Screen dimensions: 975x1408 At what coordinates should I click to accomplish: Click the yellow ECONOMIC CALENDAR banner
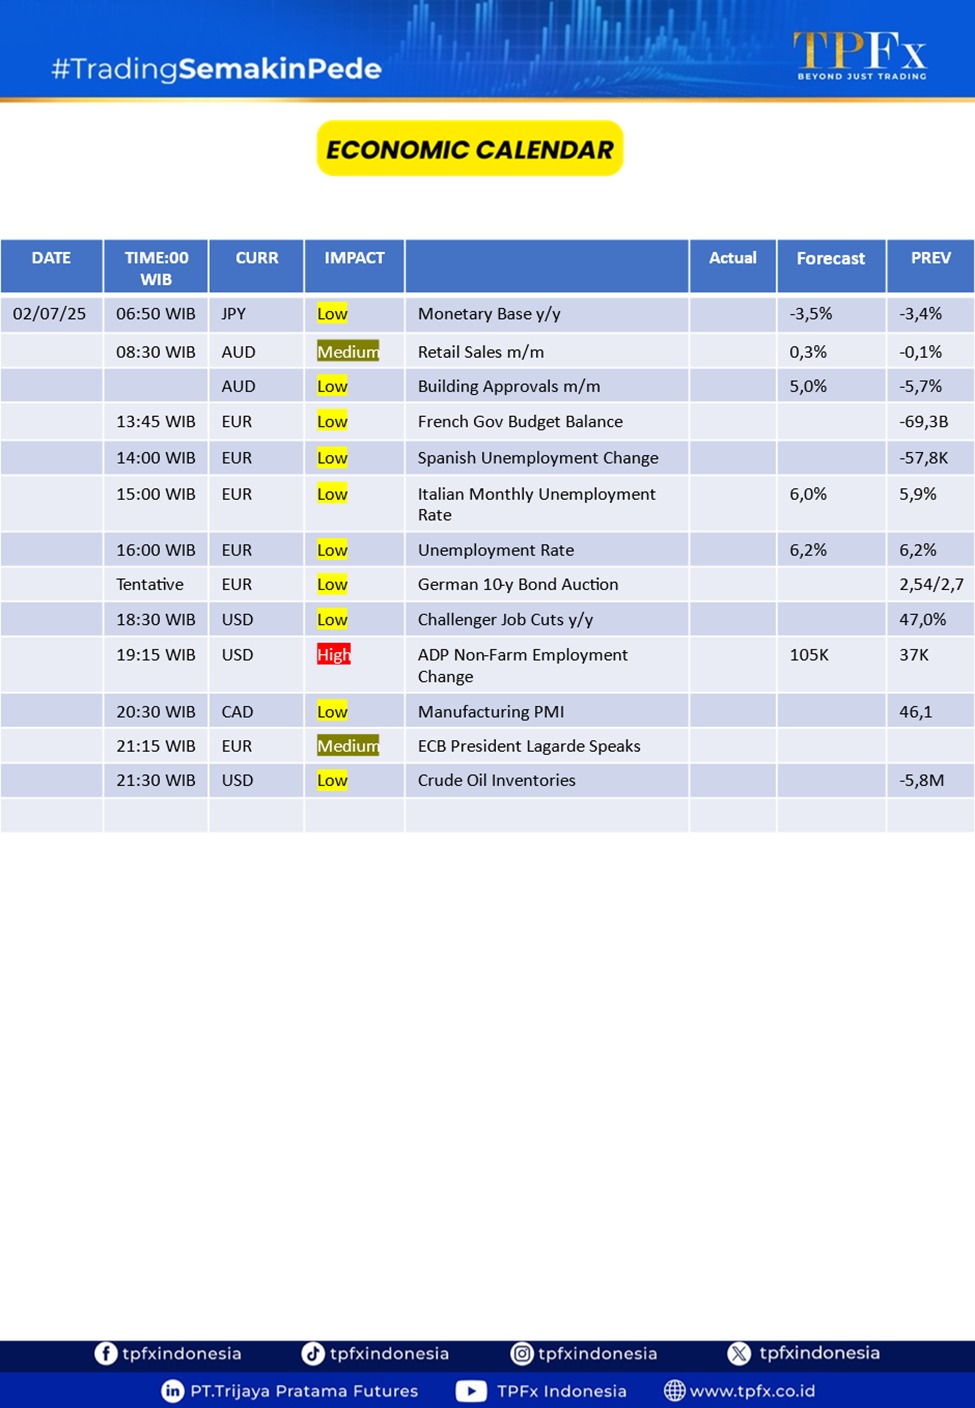click(470, 149)
